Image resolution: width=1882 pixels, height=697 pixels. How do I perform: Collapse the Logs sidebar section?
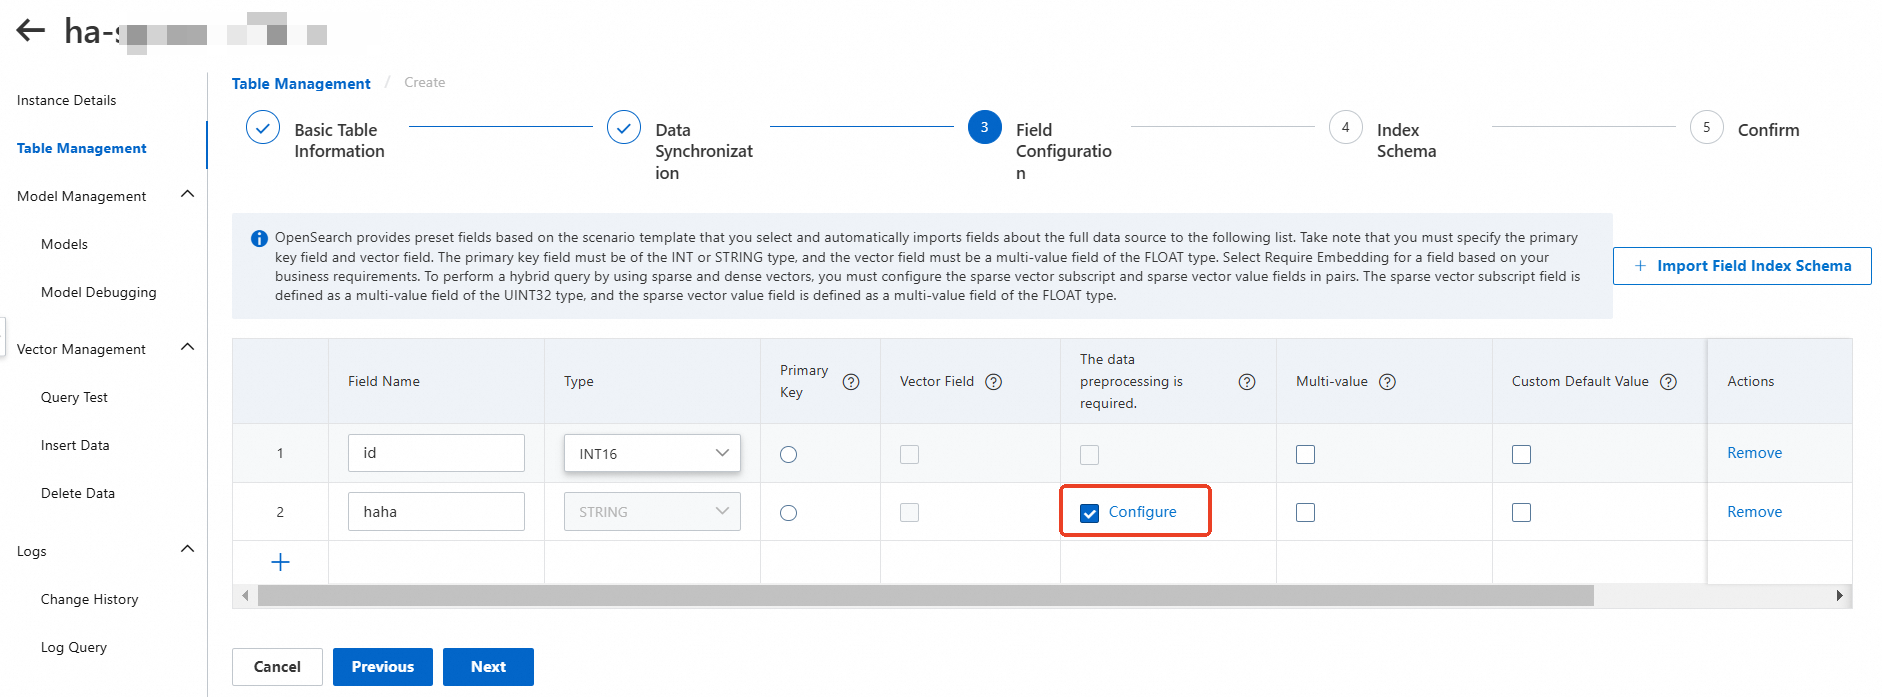click(187, 549)
